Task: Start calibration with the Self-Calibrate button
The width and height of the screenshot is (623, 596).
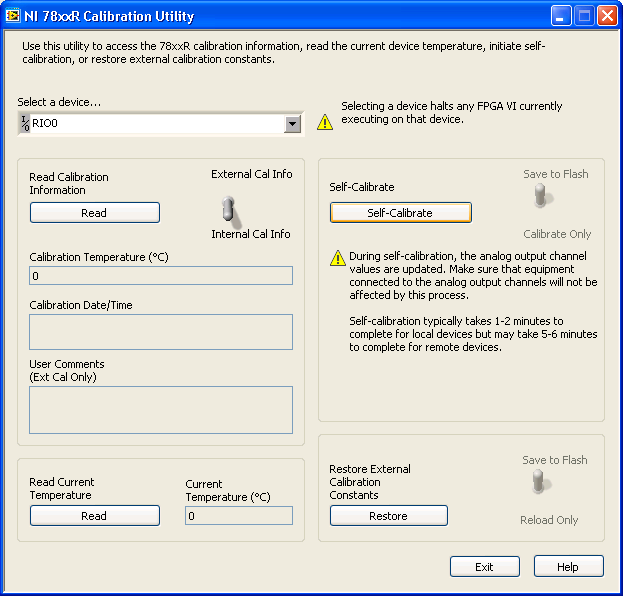Action: pos(400,213)
